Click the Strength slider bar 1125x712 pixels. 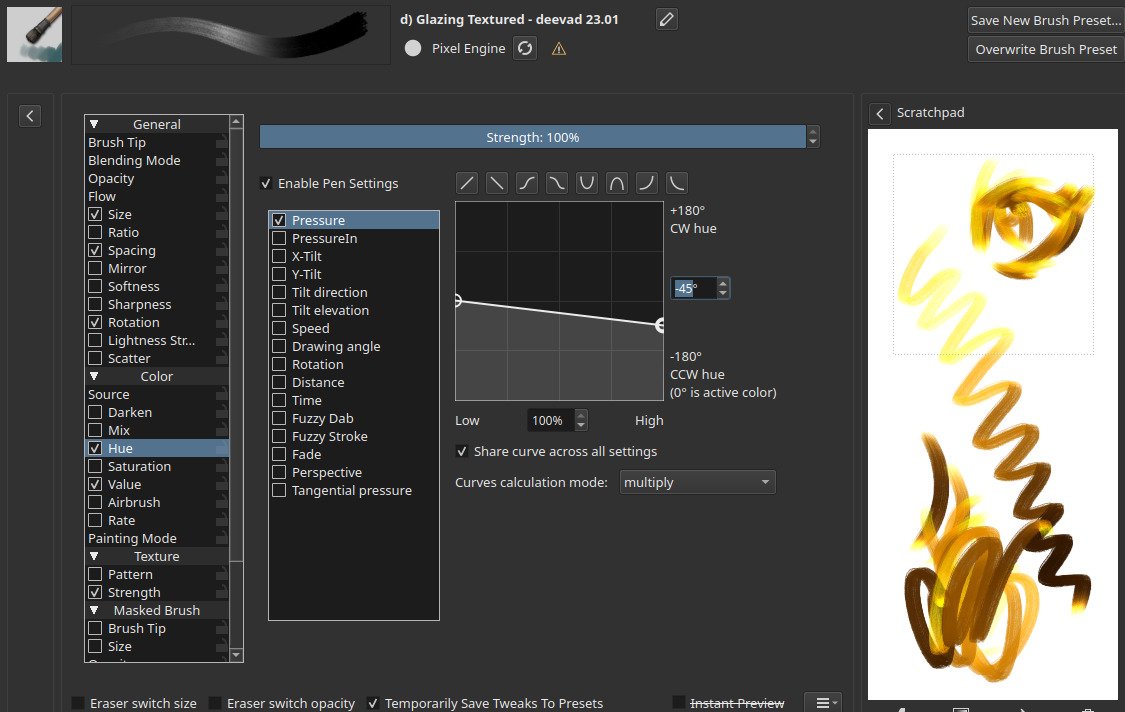click(x=532, y=137)
